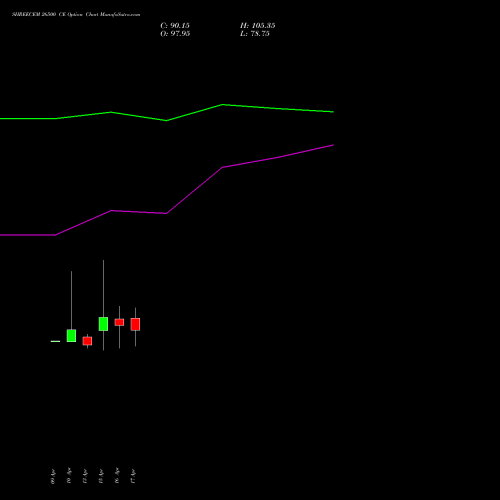Select the flat 09 Apr candle

[x=55, y=341]
